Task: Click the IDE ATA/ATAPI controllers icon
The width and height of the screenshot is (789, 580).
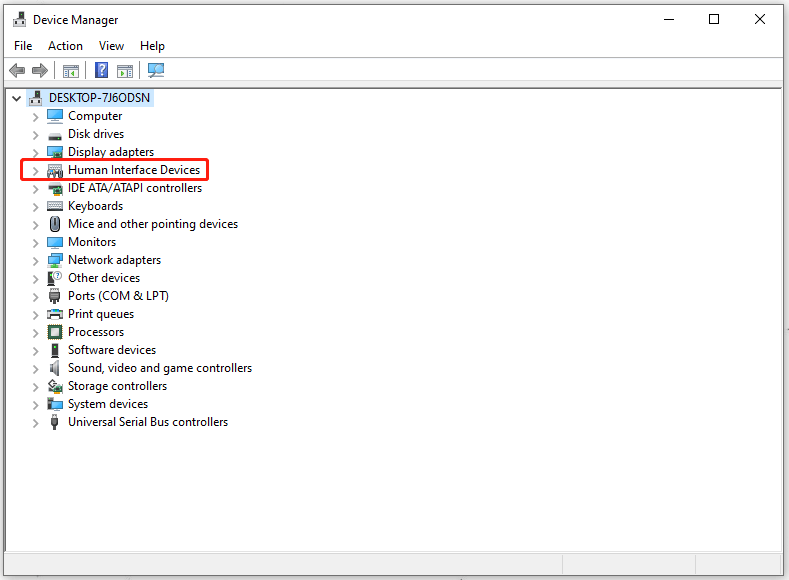Action: click(55, 189)
